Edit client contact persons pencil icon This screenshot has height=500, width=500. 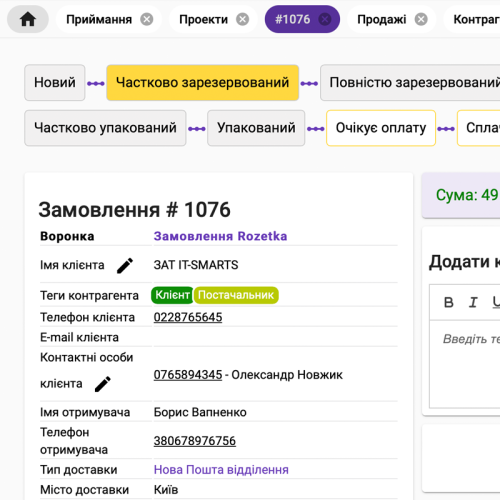click(x=103, y=384)
